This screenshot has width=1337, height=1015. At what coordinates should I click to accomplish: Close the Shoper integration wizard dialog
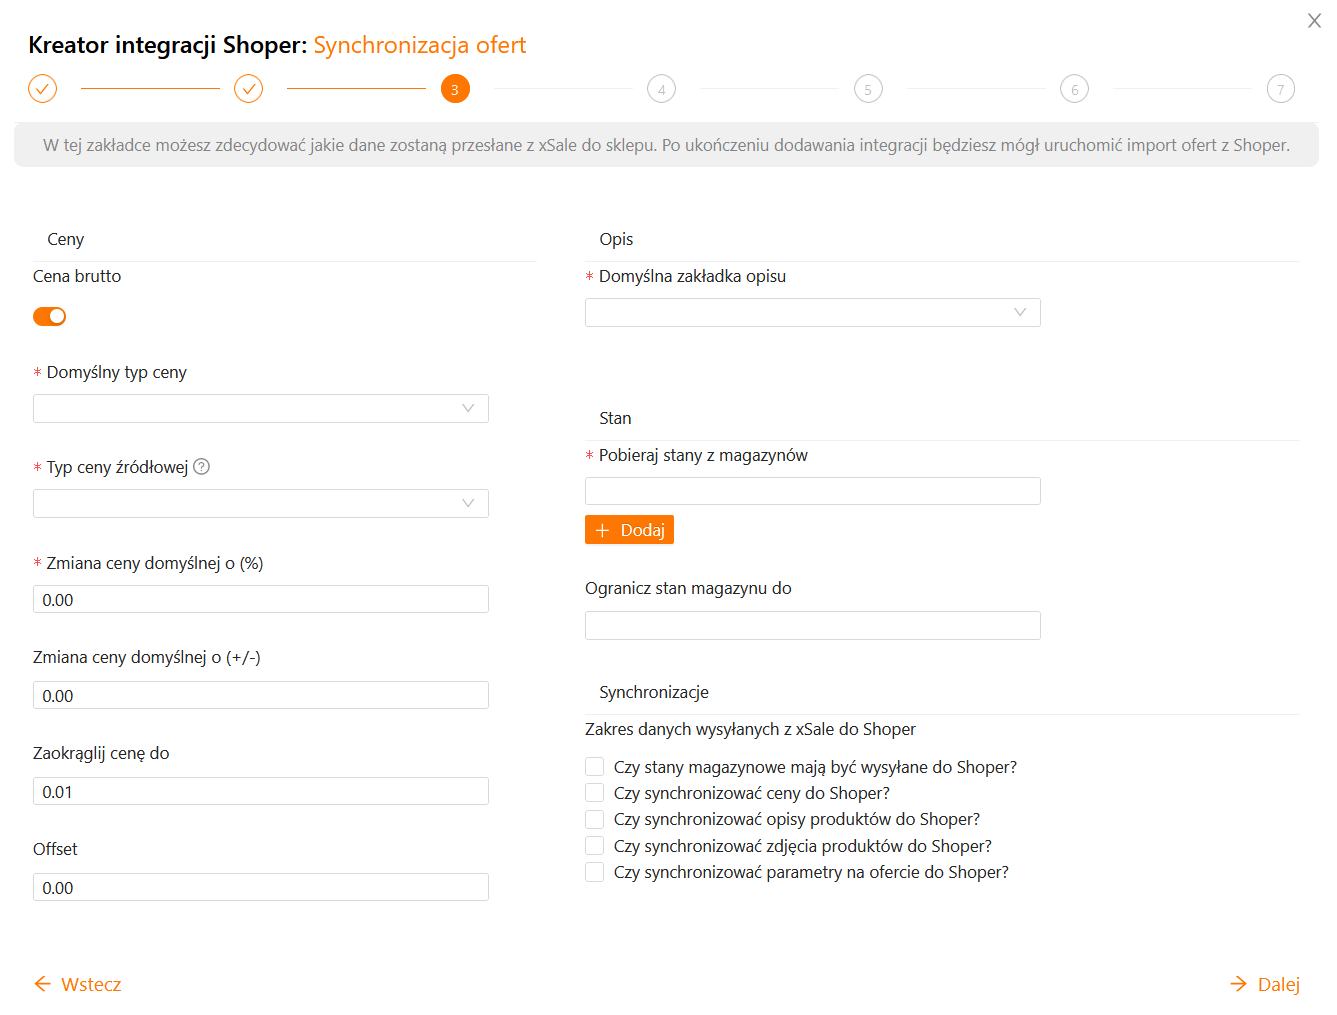click(1314, 21)
